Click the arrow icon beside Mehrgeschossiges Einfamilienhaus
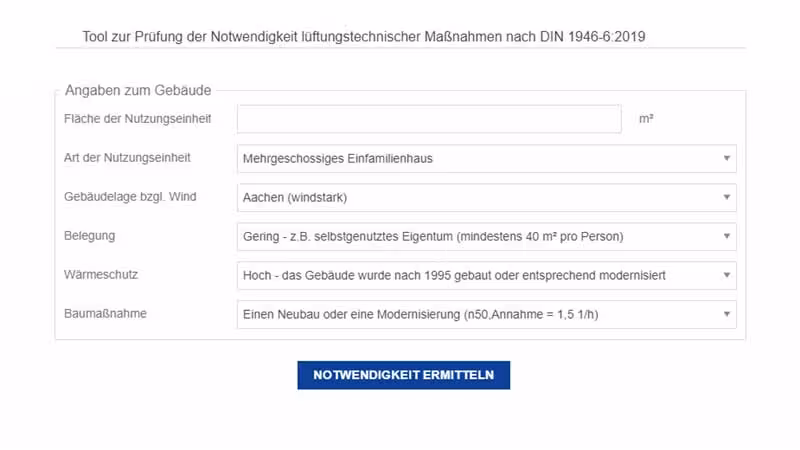 pyautogui.click(x=727, y=158)
